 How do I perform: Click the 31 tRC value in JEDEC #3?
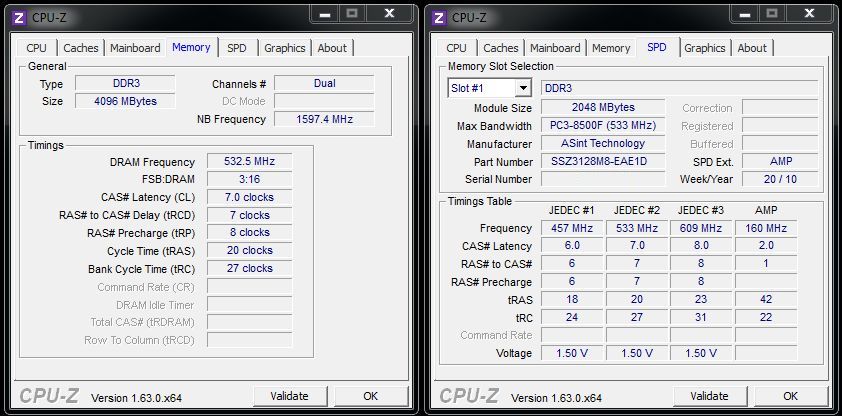point(701,317)
